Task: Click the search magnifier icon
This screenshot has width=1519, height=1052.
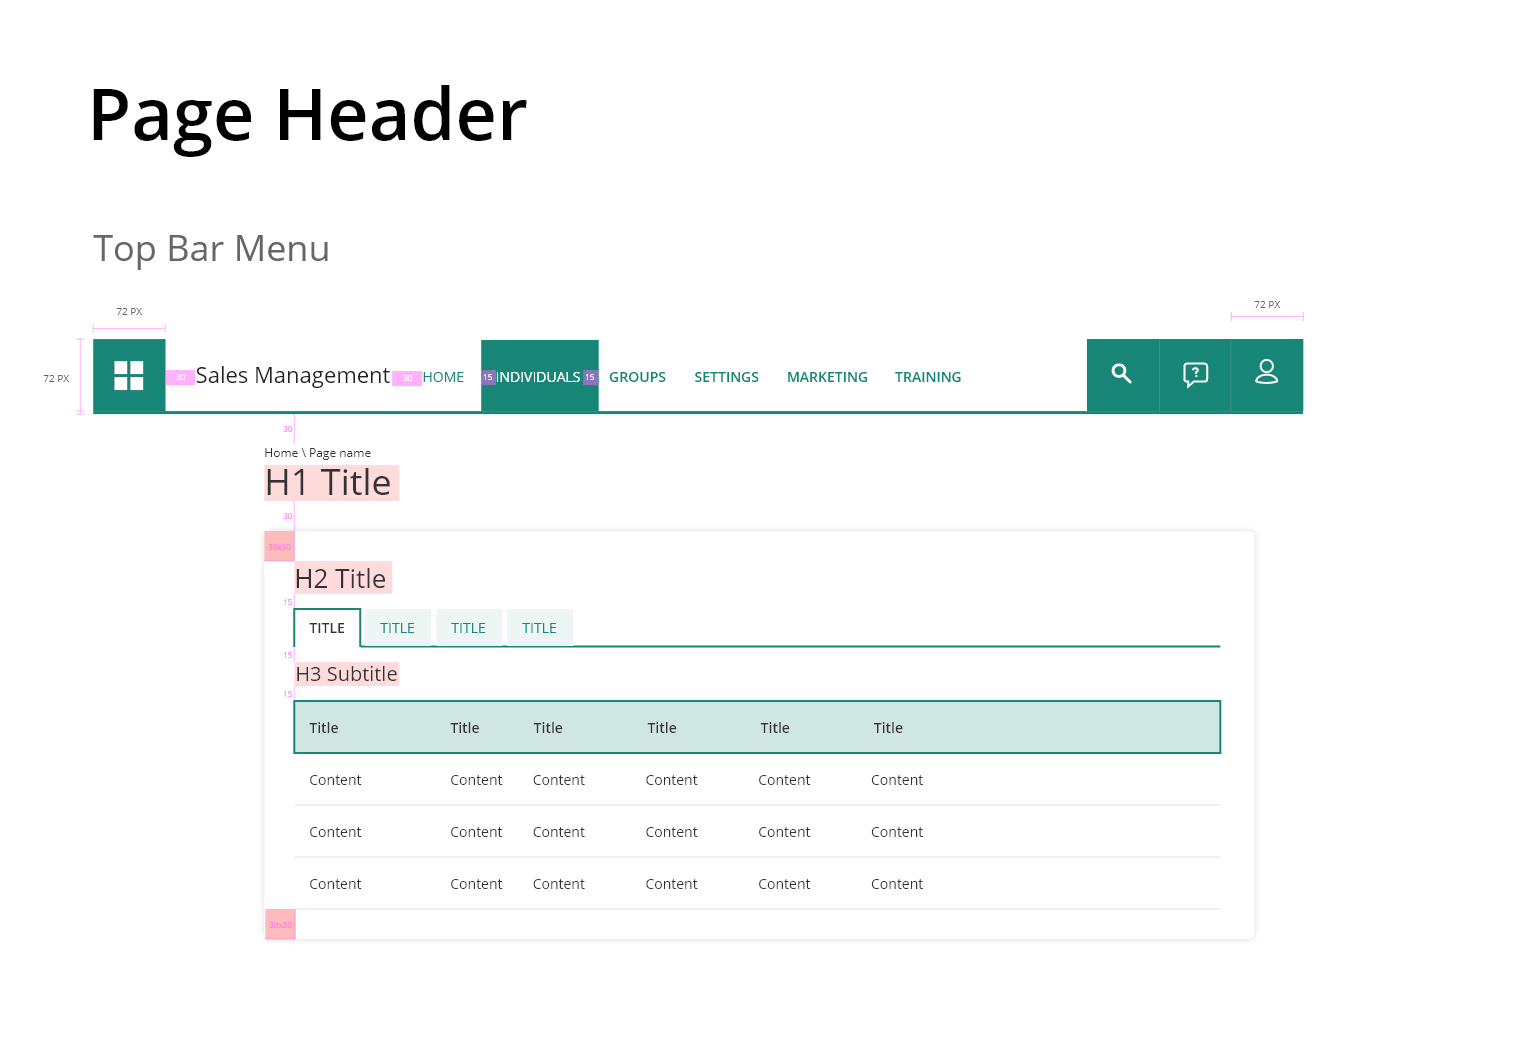Action: [1122, 374]
